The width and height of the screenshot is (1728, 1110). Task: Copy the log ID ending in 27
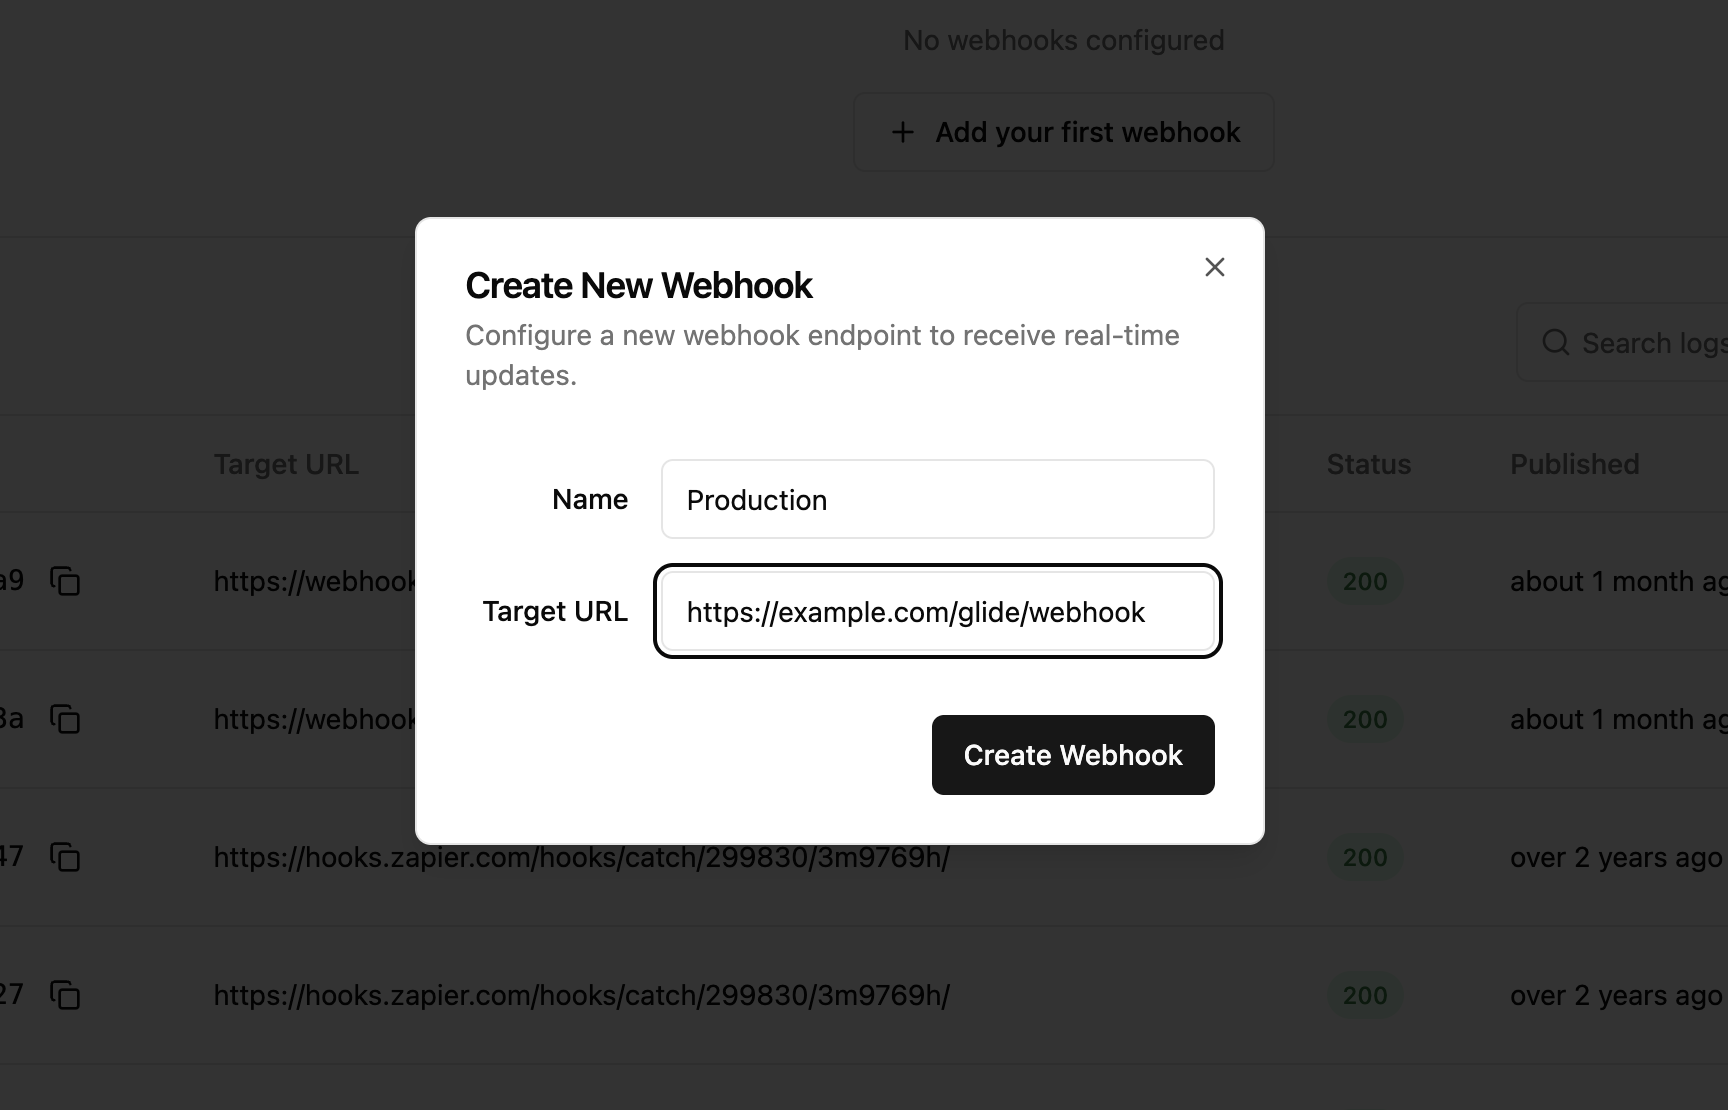click(65, 995)
